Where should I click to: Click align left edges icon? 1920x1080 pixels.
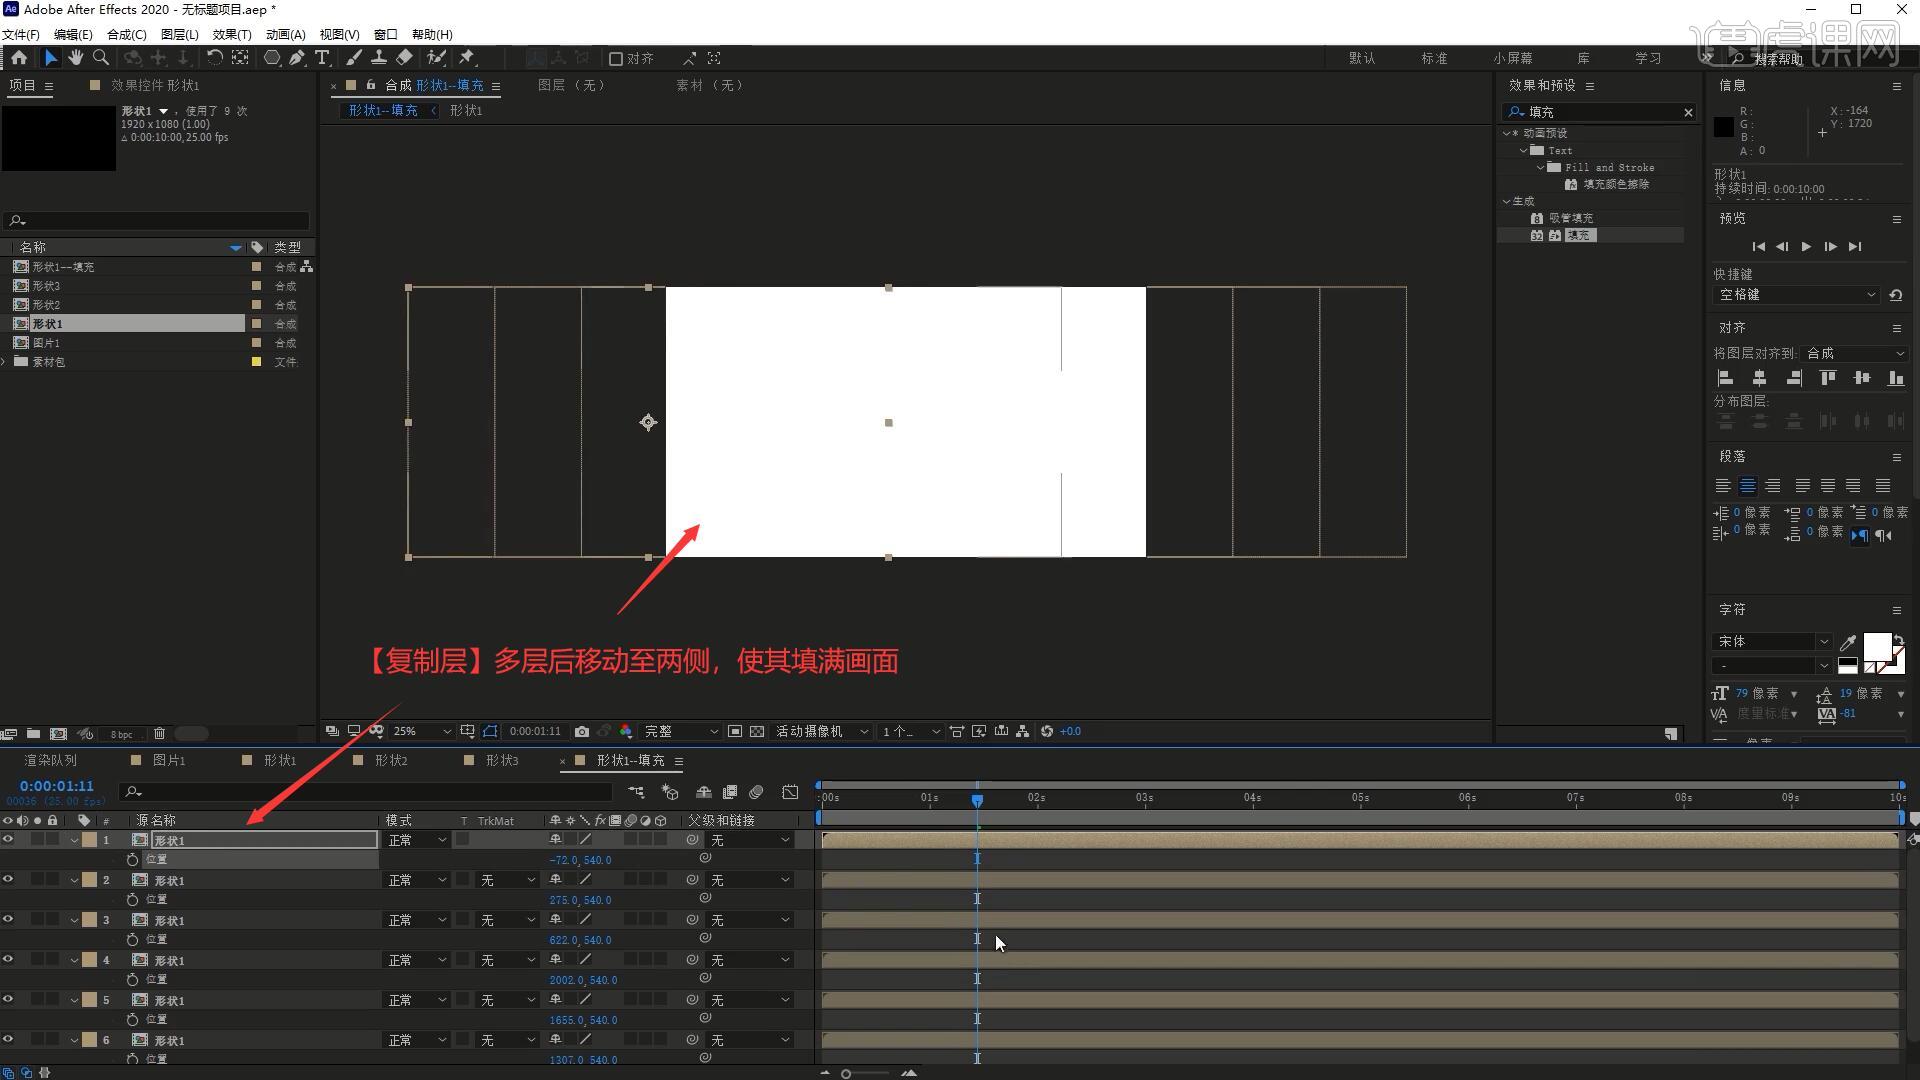click(x=1725, y=378)
